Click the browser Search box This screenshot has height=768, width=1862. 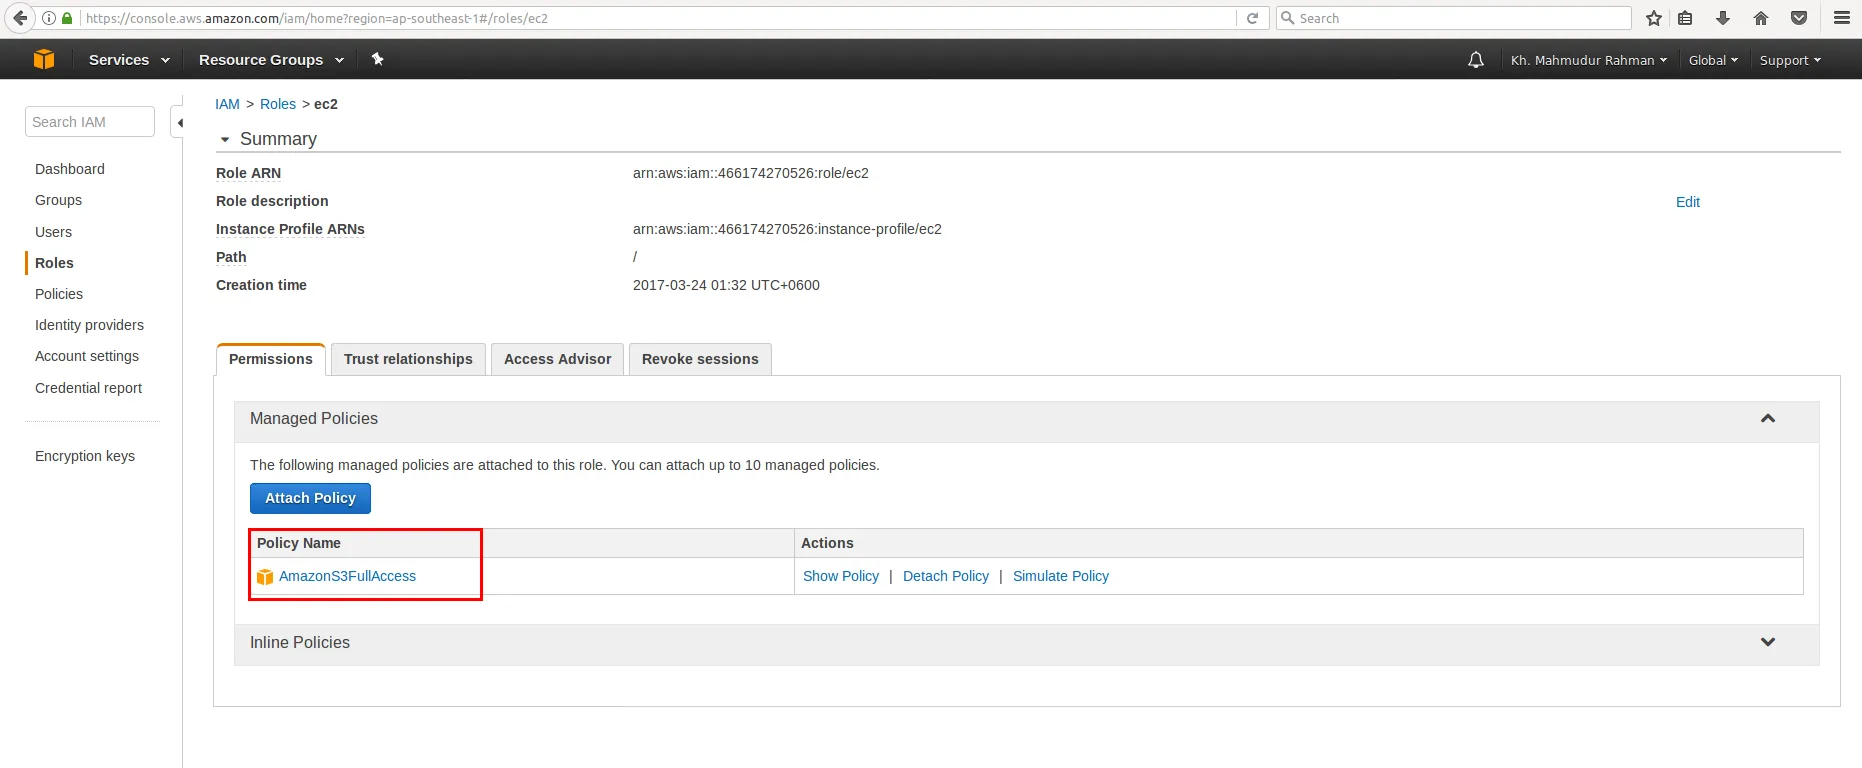[x=1454, y=18]
